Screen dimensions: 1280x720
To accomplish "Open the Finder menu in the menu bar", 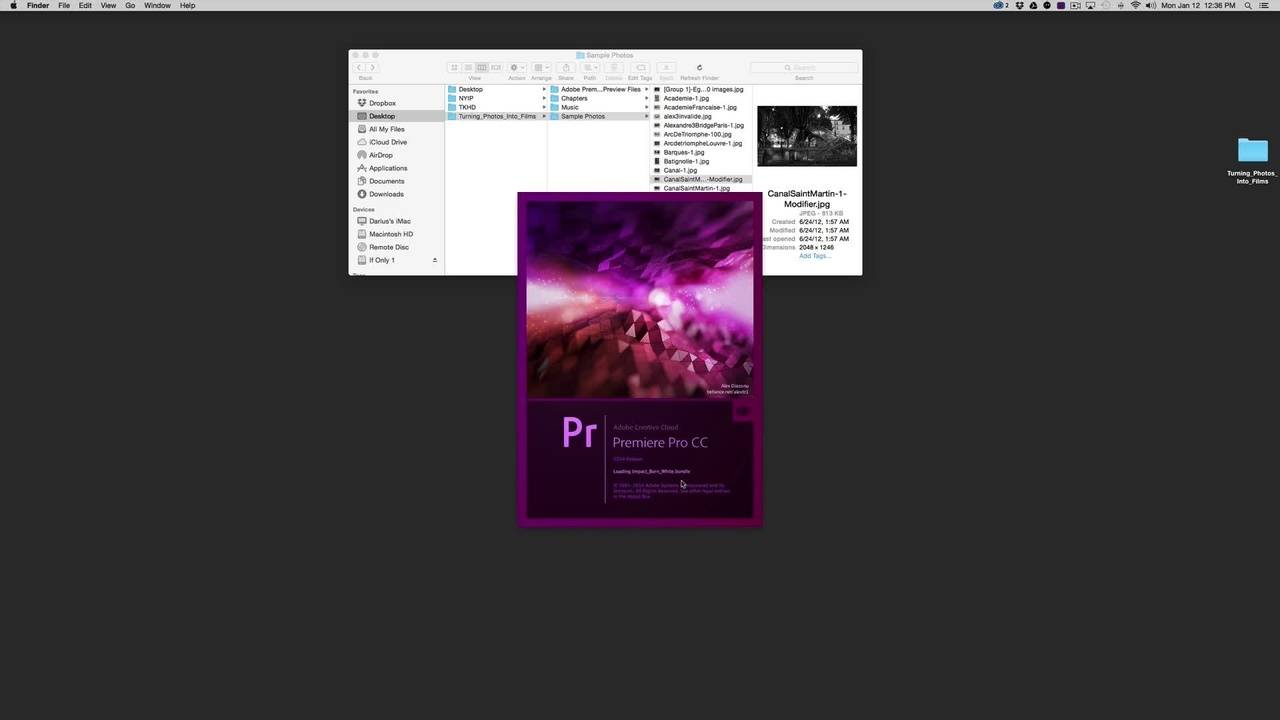I will click(x=38, y=5).
